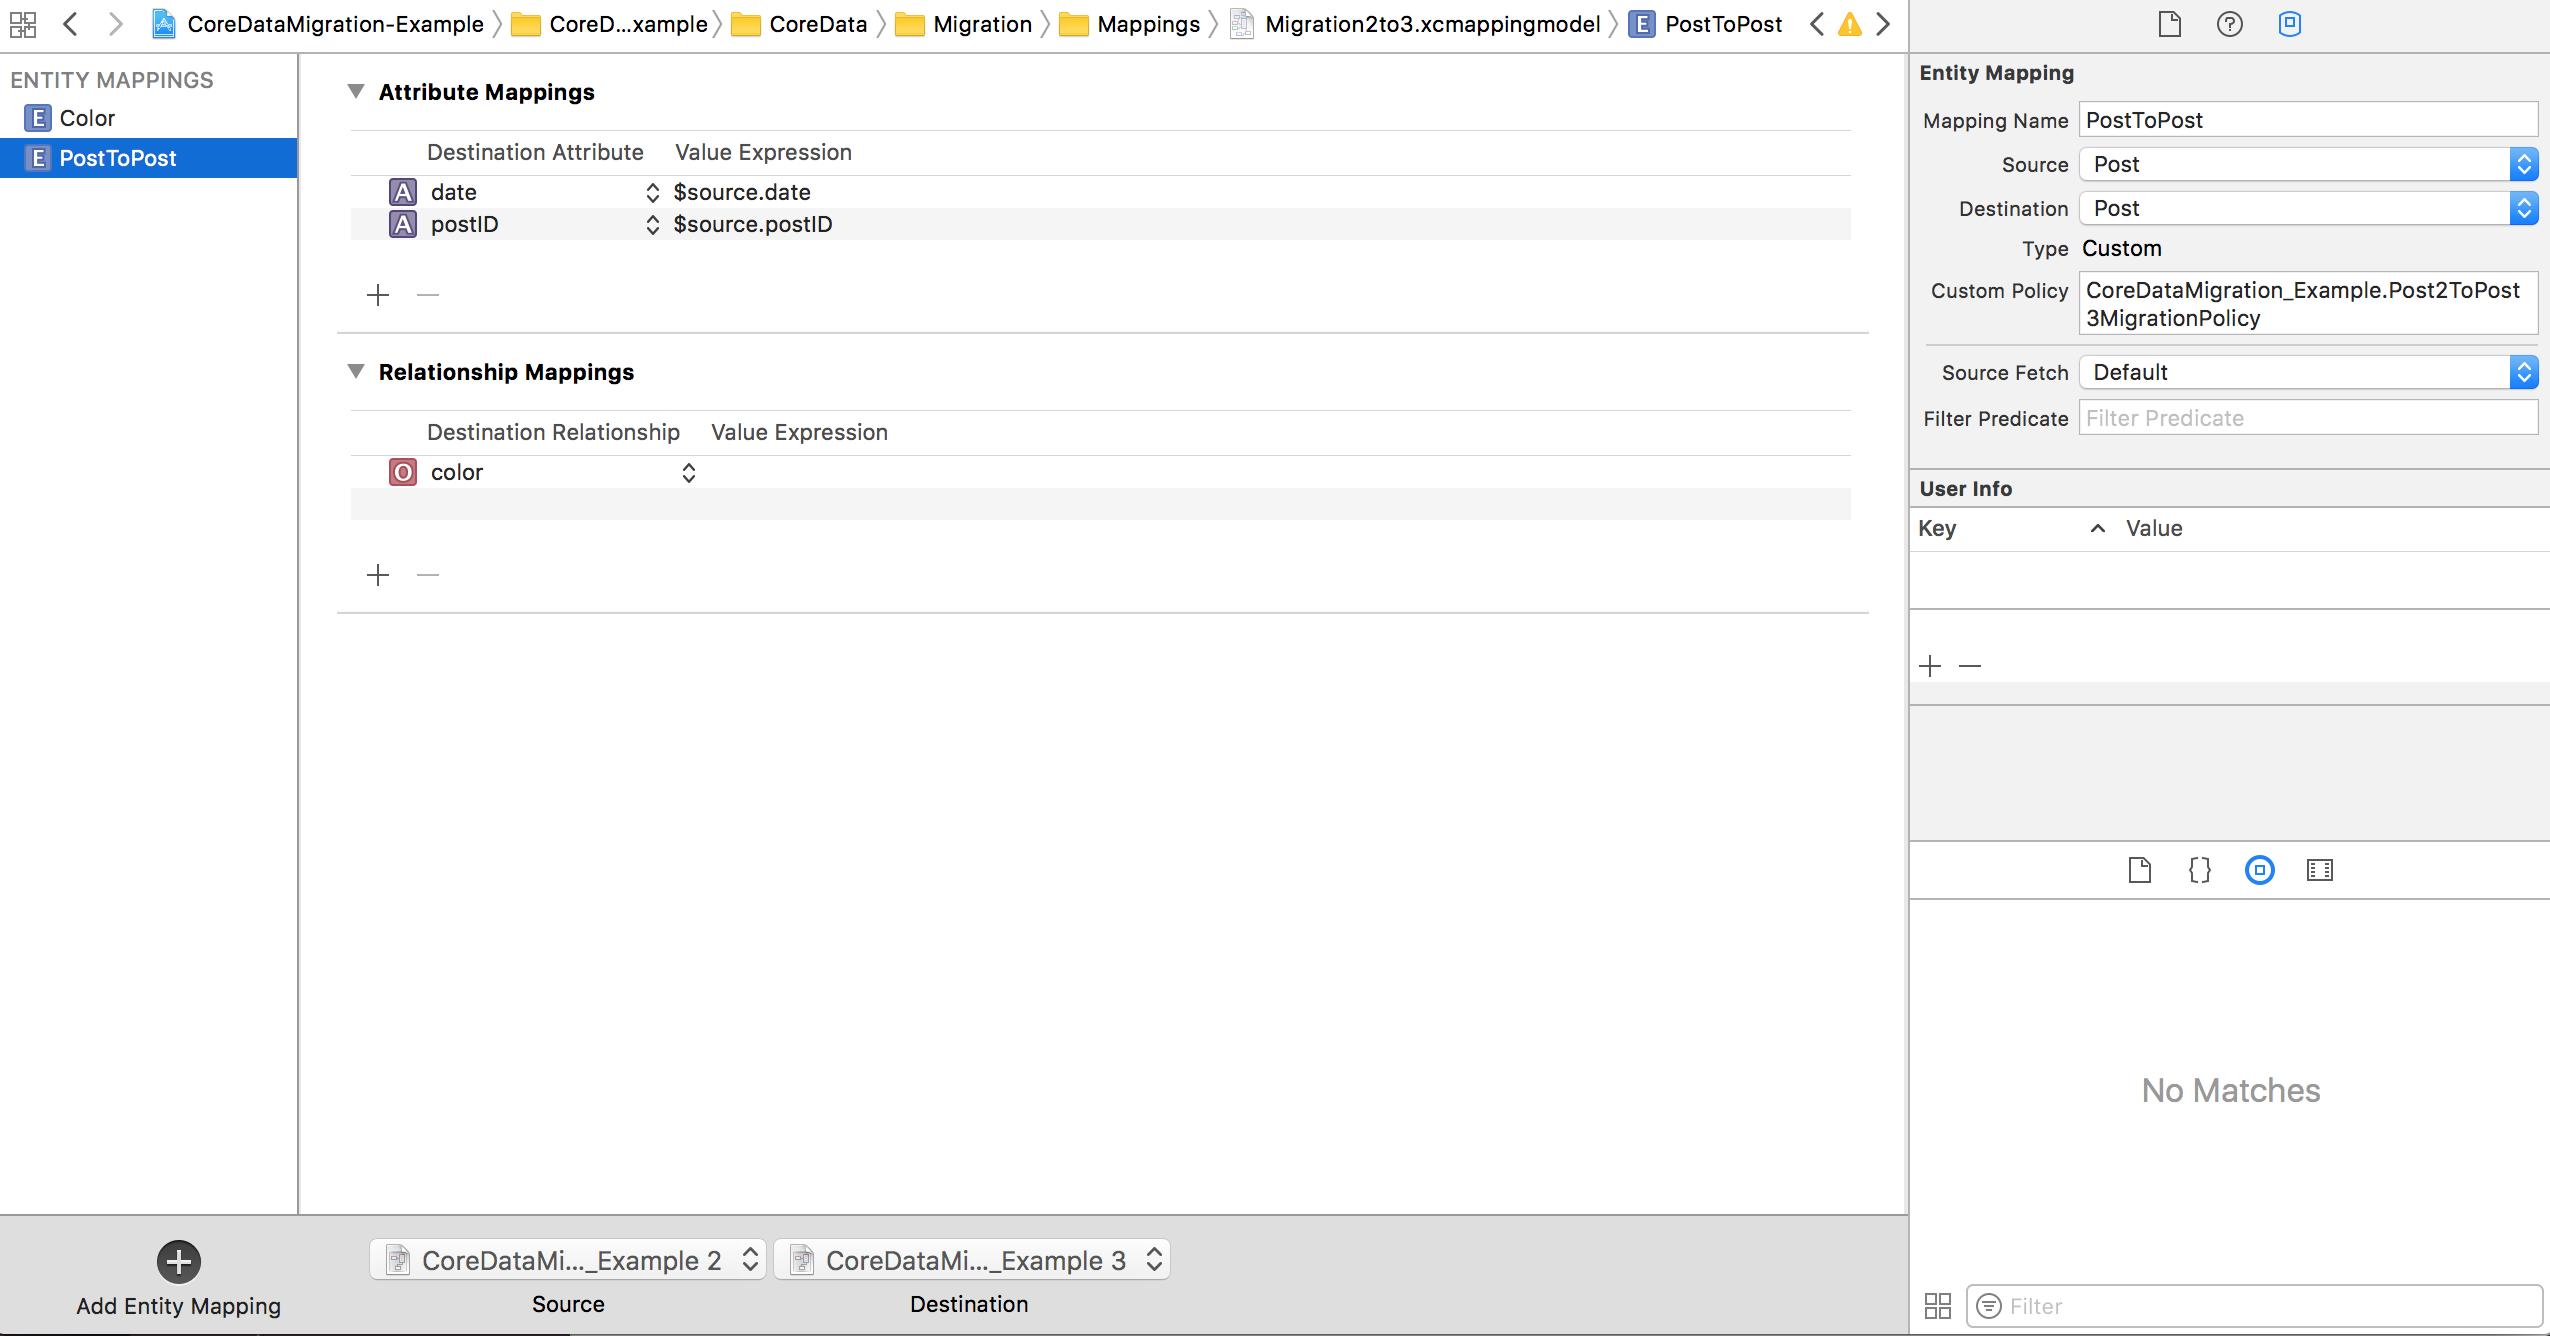This screenshot has width=2550, height=1336.
Task: Select the Entity Mapping inspector icon
Action: (x=2290, y=23)
